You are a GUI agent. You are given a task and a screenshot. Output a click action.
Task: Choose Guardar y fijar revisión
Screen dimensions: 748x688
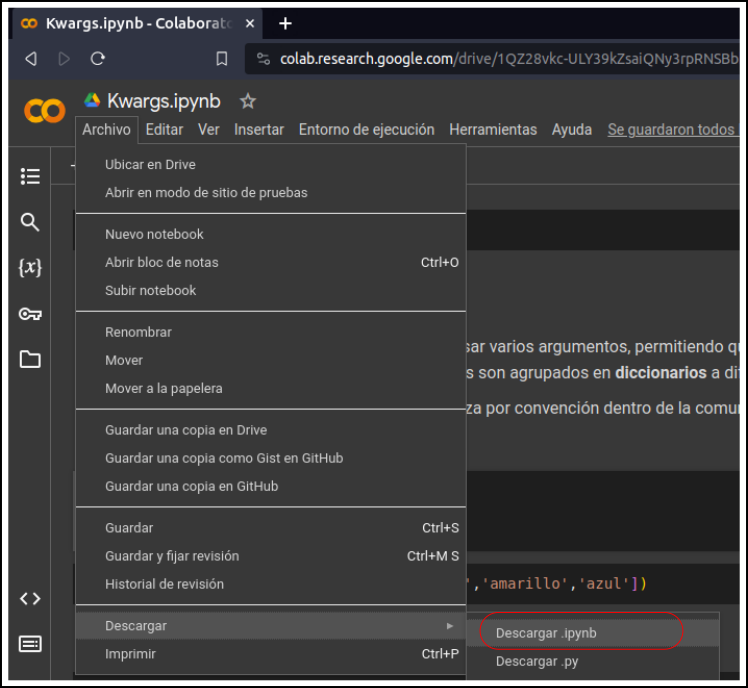(x=271, y=556)
